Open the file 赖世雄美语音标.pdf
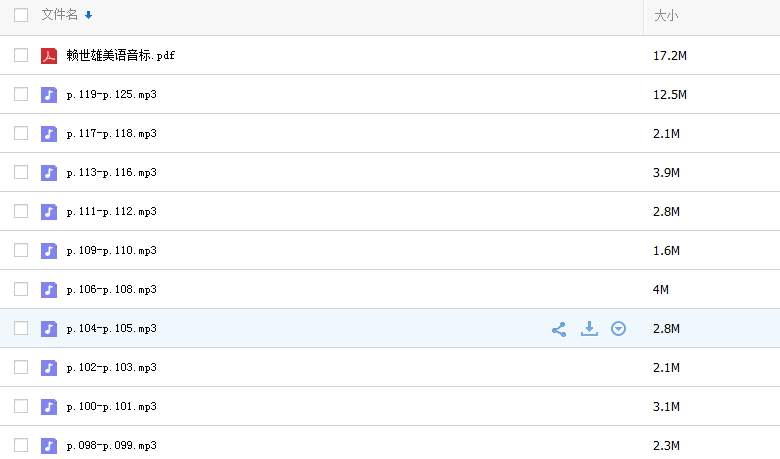This screenshot has width=780, height=459. coord(121,56)
